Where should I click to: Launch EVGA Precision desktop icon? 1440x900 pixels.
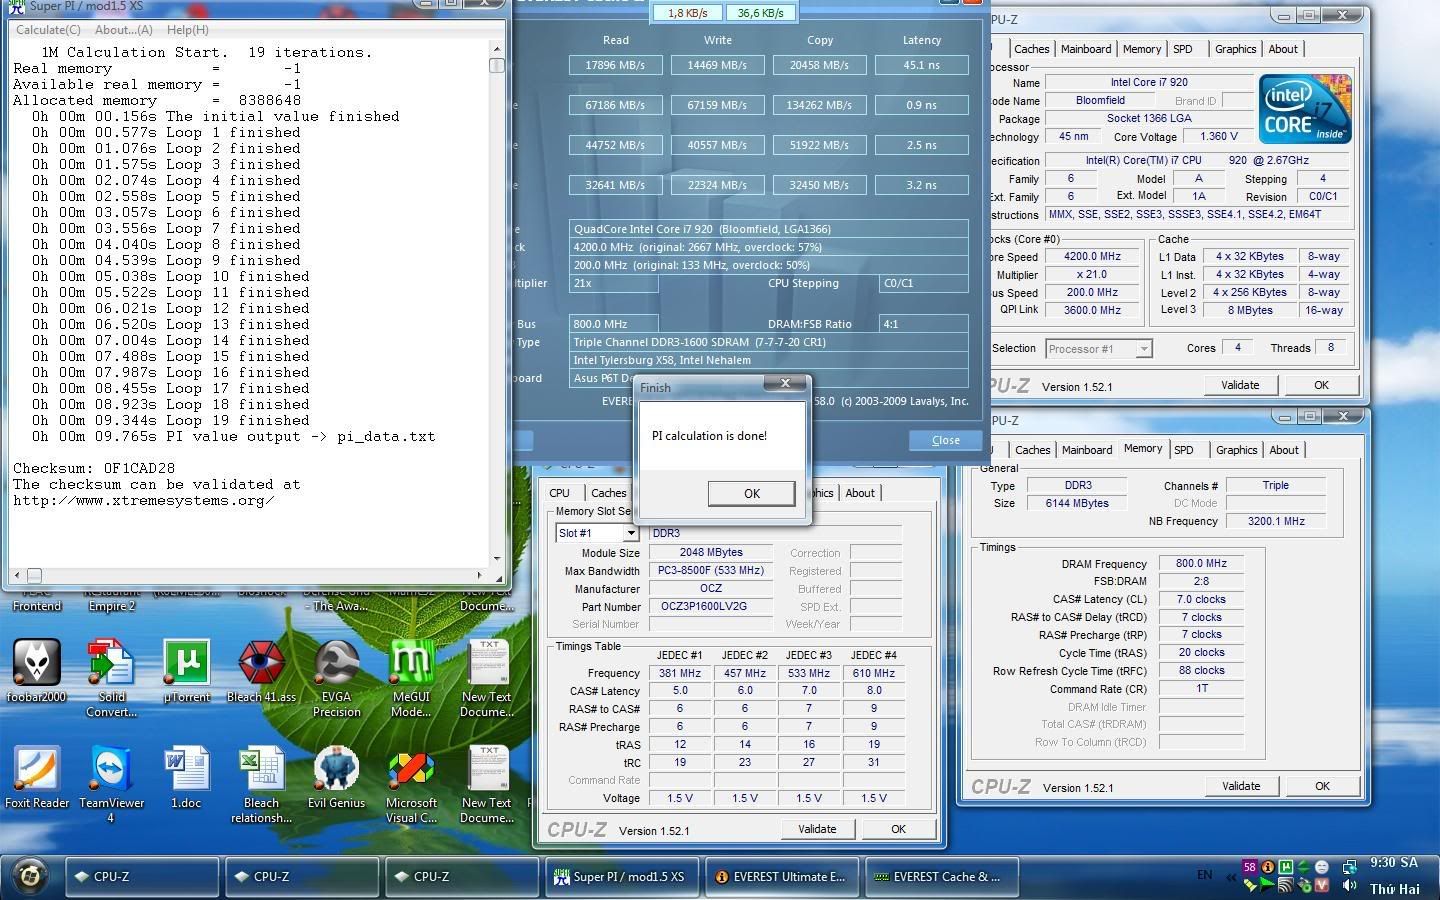pyautogui.click(x=336, y=679)
